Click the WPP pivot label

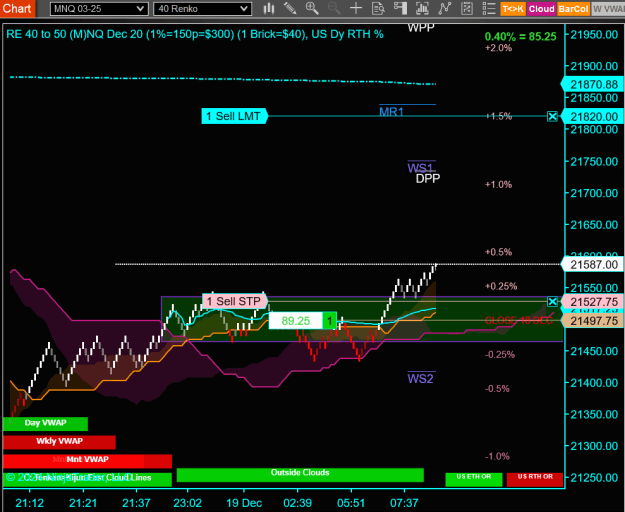[x=421, y=28]
